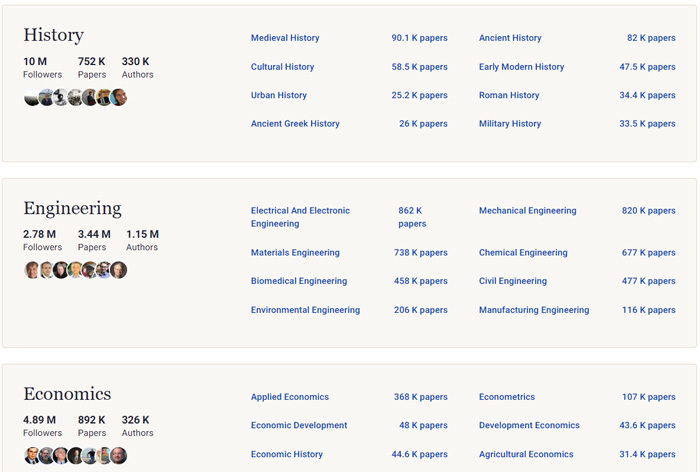The image size is (700, 472).
Task: Click the History section heading
Action: [x=54, y=35]
